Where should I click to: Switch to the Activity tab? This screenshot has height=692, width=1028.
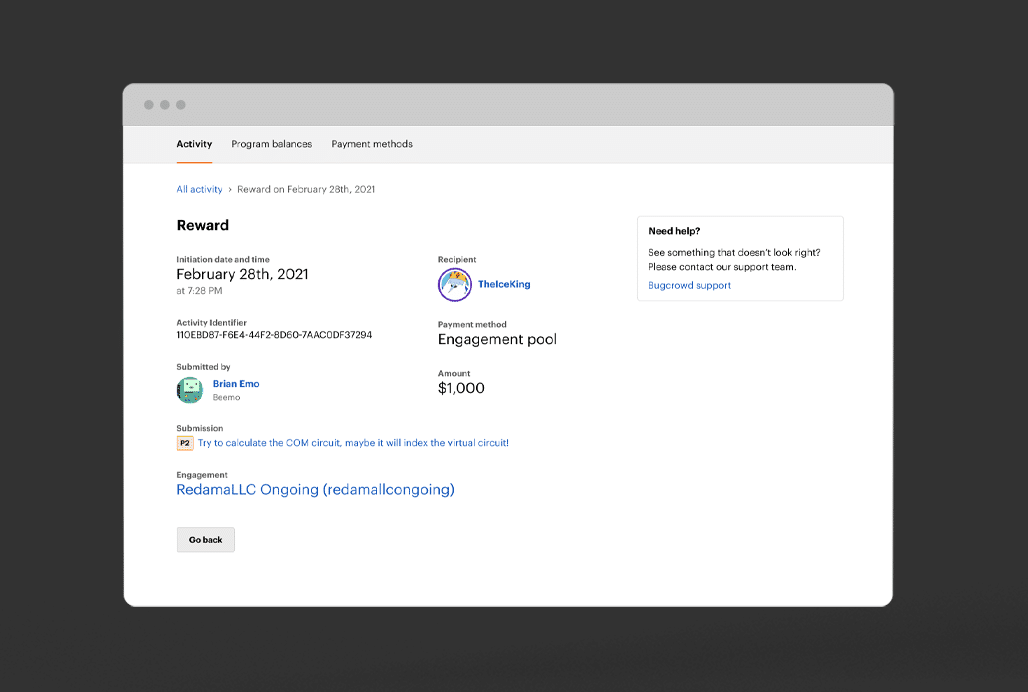point(194,144)
